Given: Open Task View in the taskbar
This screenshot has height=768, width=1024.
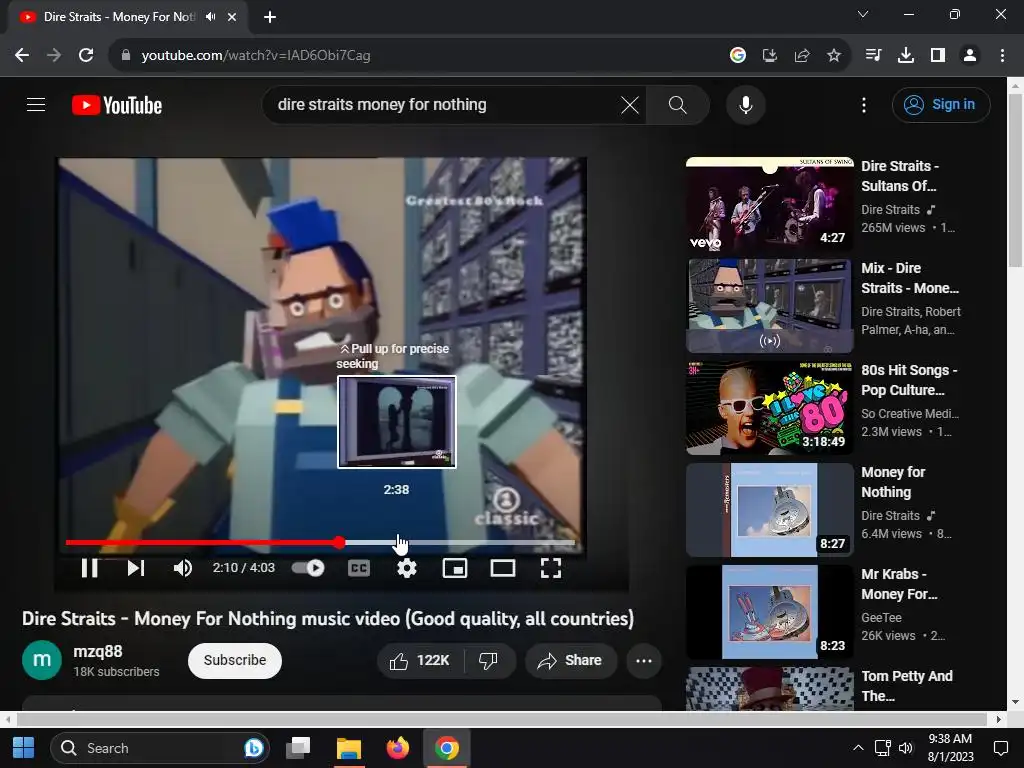Looking at the screenshot, I should tap(298, 748).
